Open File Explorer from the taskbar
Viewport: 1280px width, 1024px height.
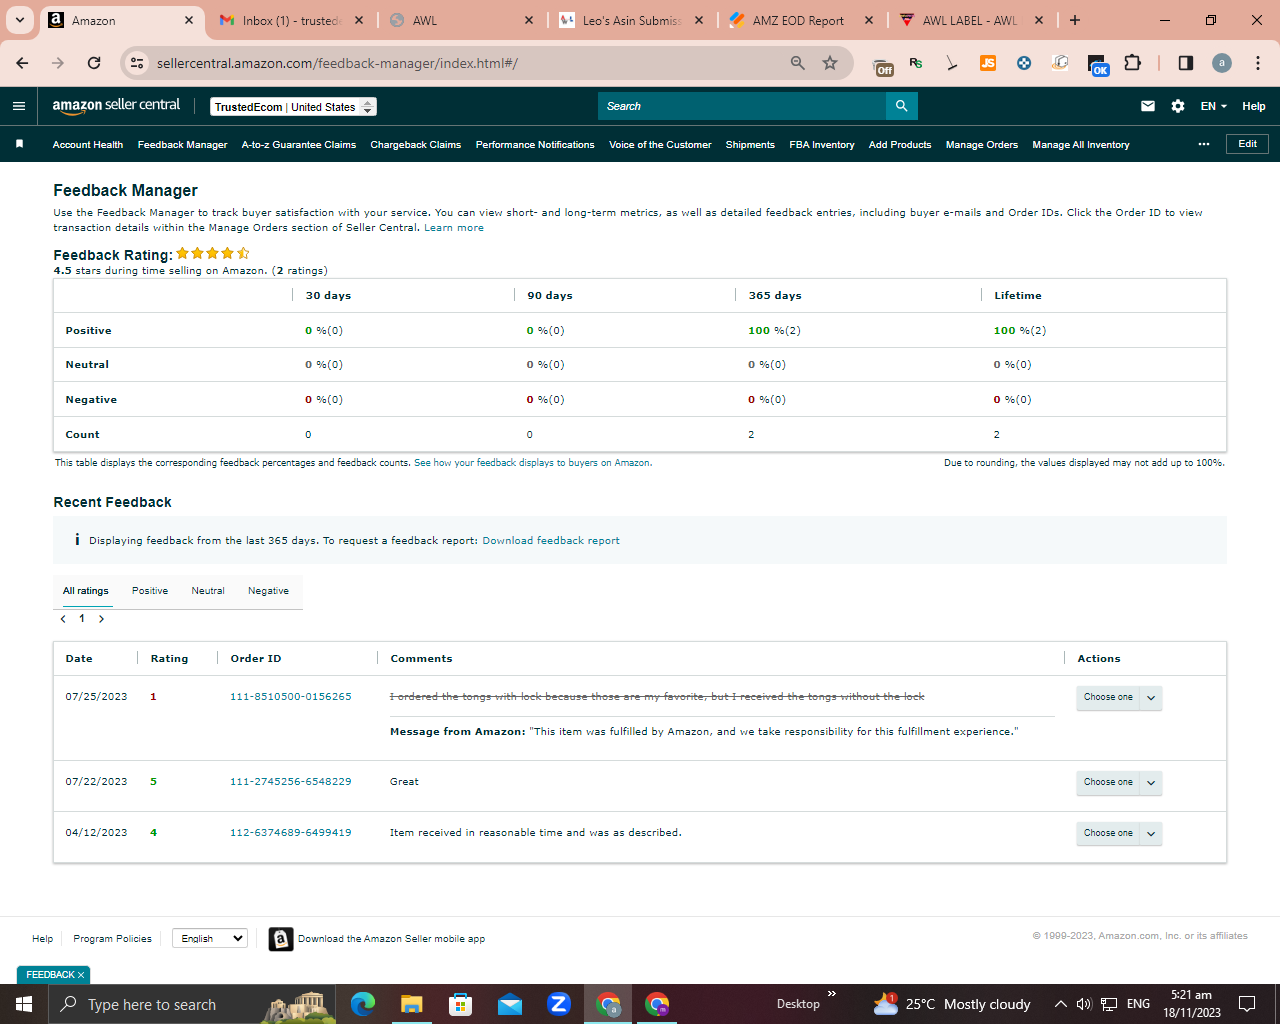pos(411,1004)
